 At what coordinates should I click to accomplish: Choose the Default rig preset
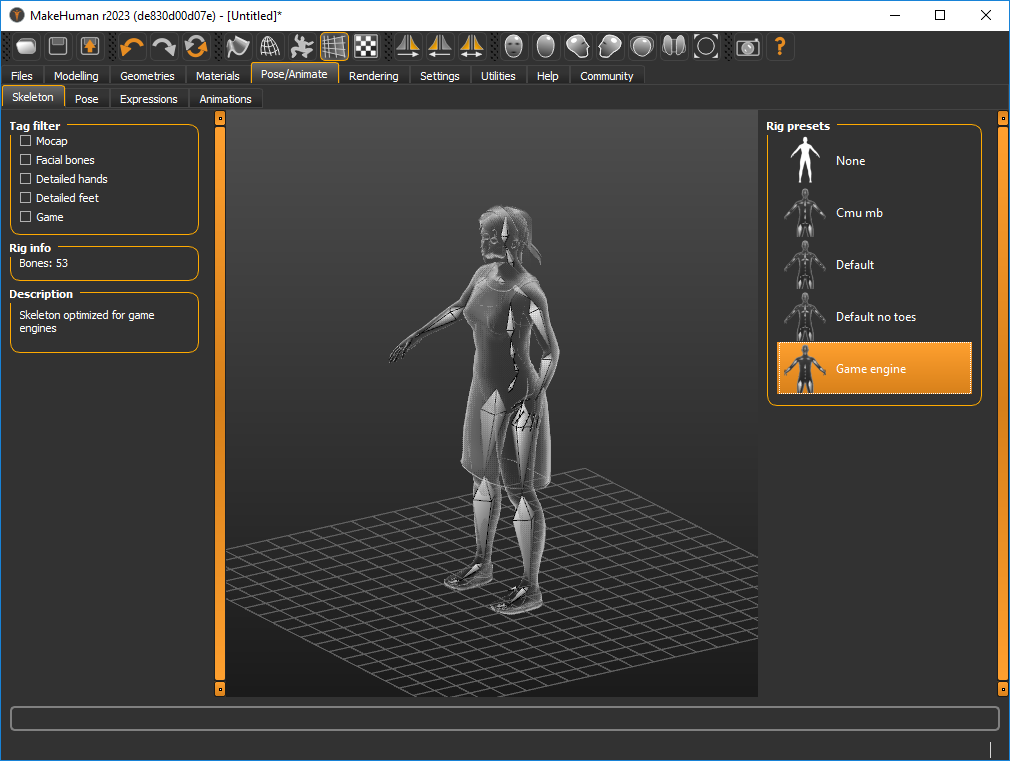(x=874, y=265)
